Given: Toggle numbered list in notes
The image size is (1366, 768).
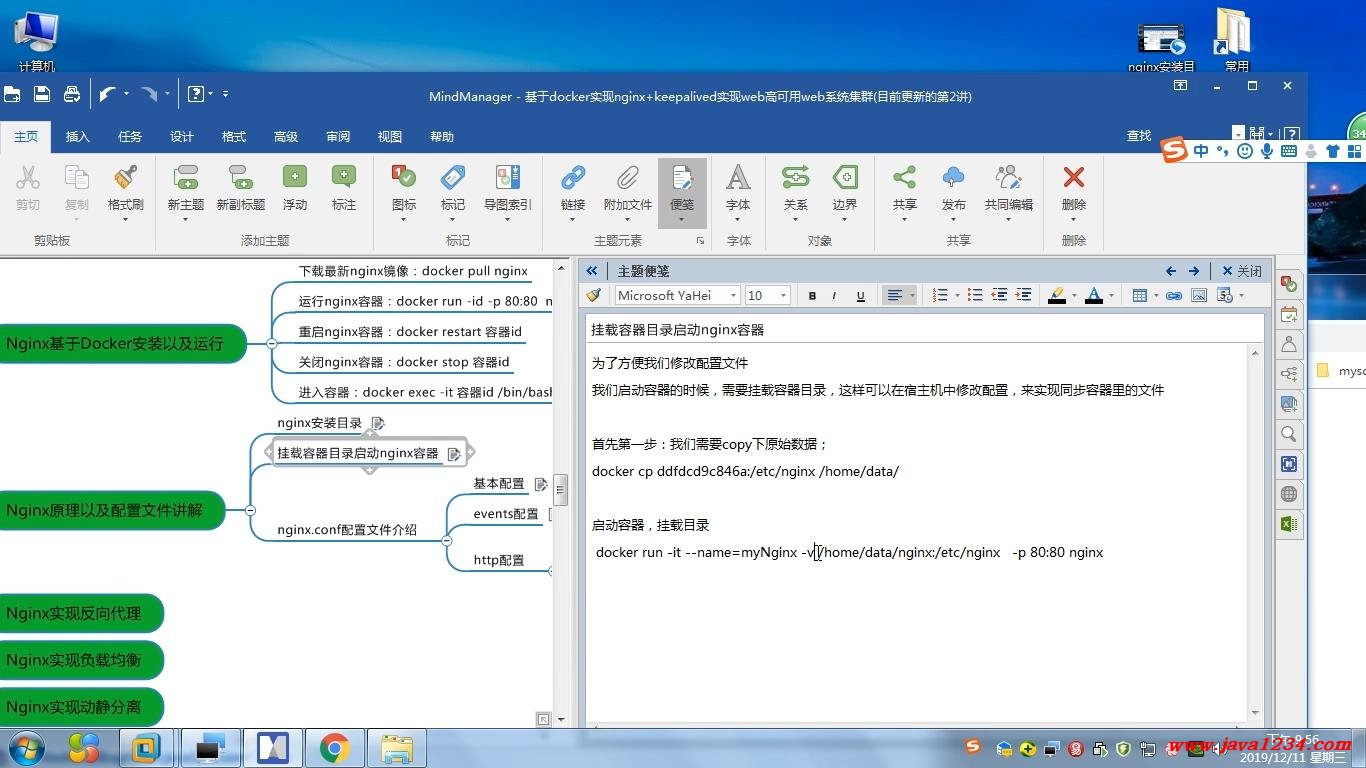Looking at the screenshot, I should (x=940, y=295).
